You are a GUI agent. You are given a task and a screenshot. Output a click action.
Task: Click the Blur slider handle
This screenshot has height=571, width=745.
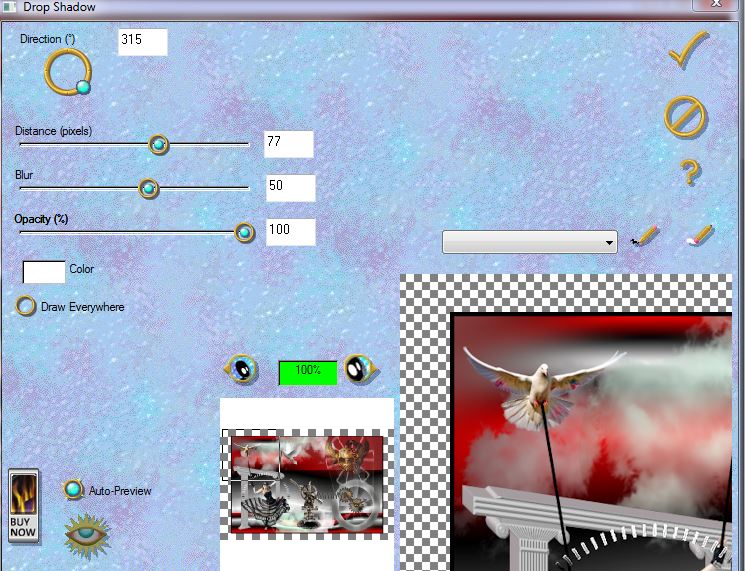(x=148, y=189)
